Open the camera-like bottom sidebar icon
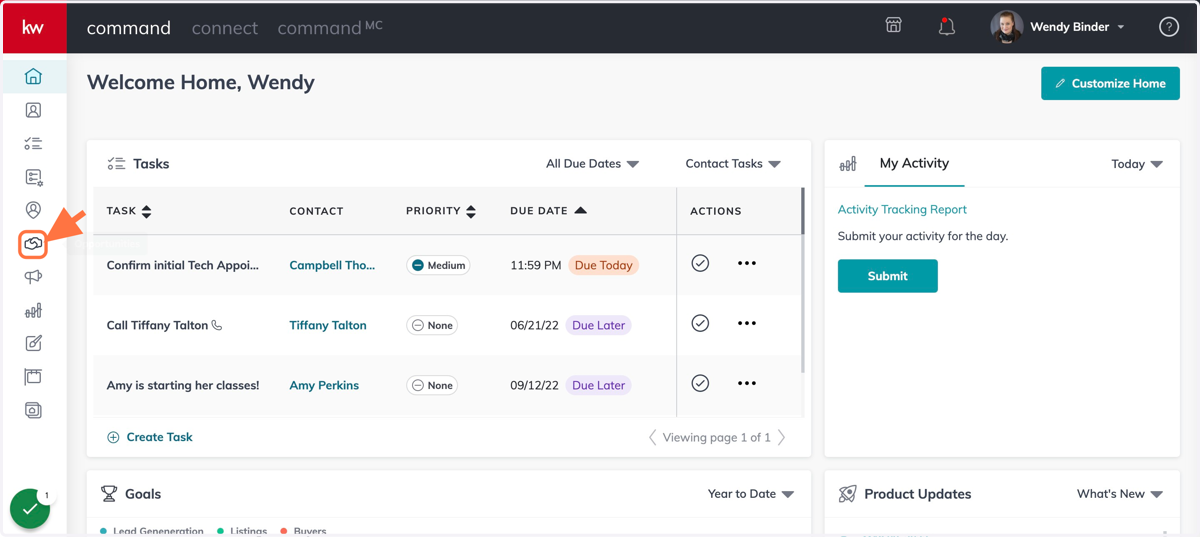The image size is (1200, 537). pyautogui.click(x=33, y=410)
